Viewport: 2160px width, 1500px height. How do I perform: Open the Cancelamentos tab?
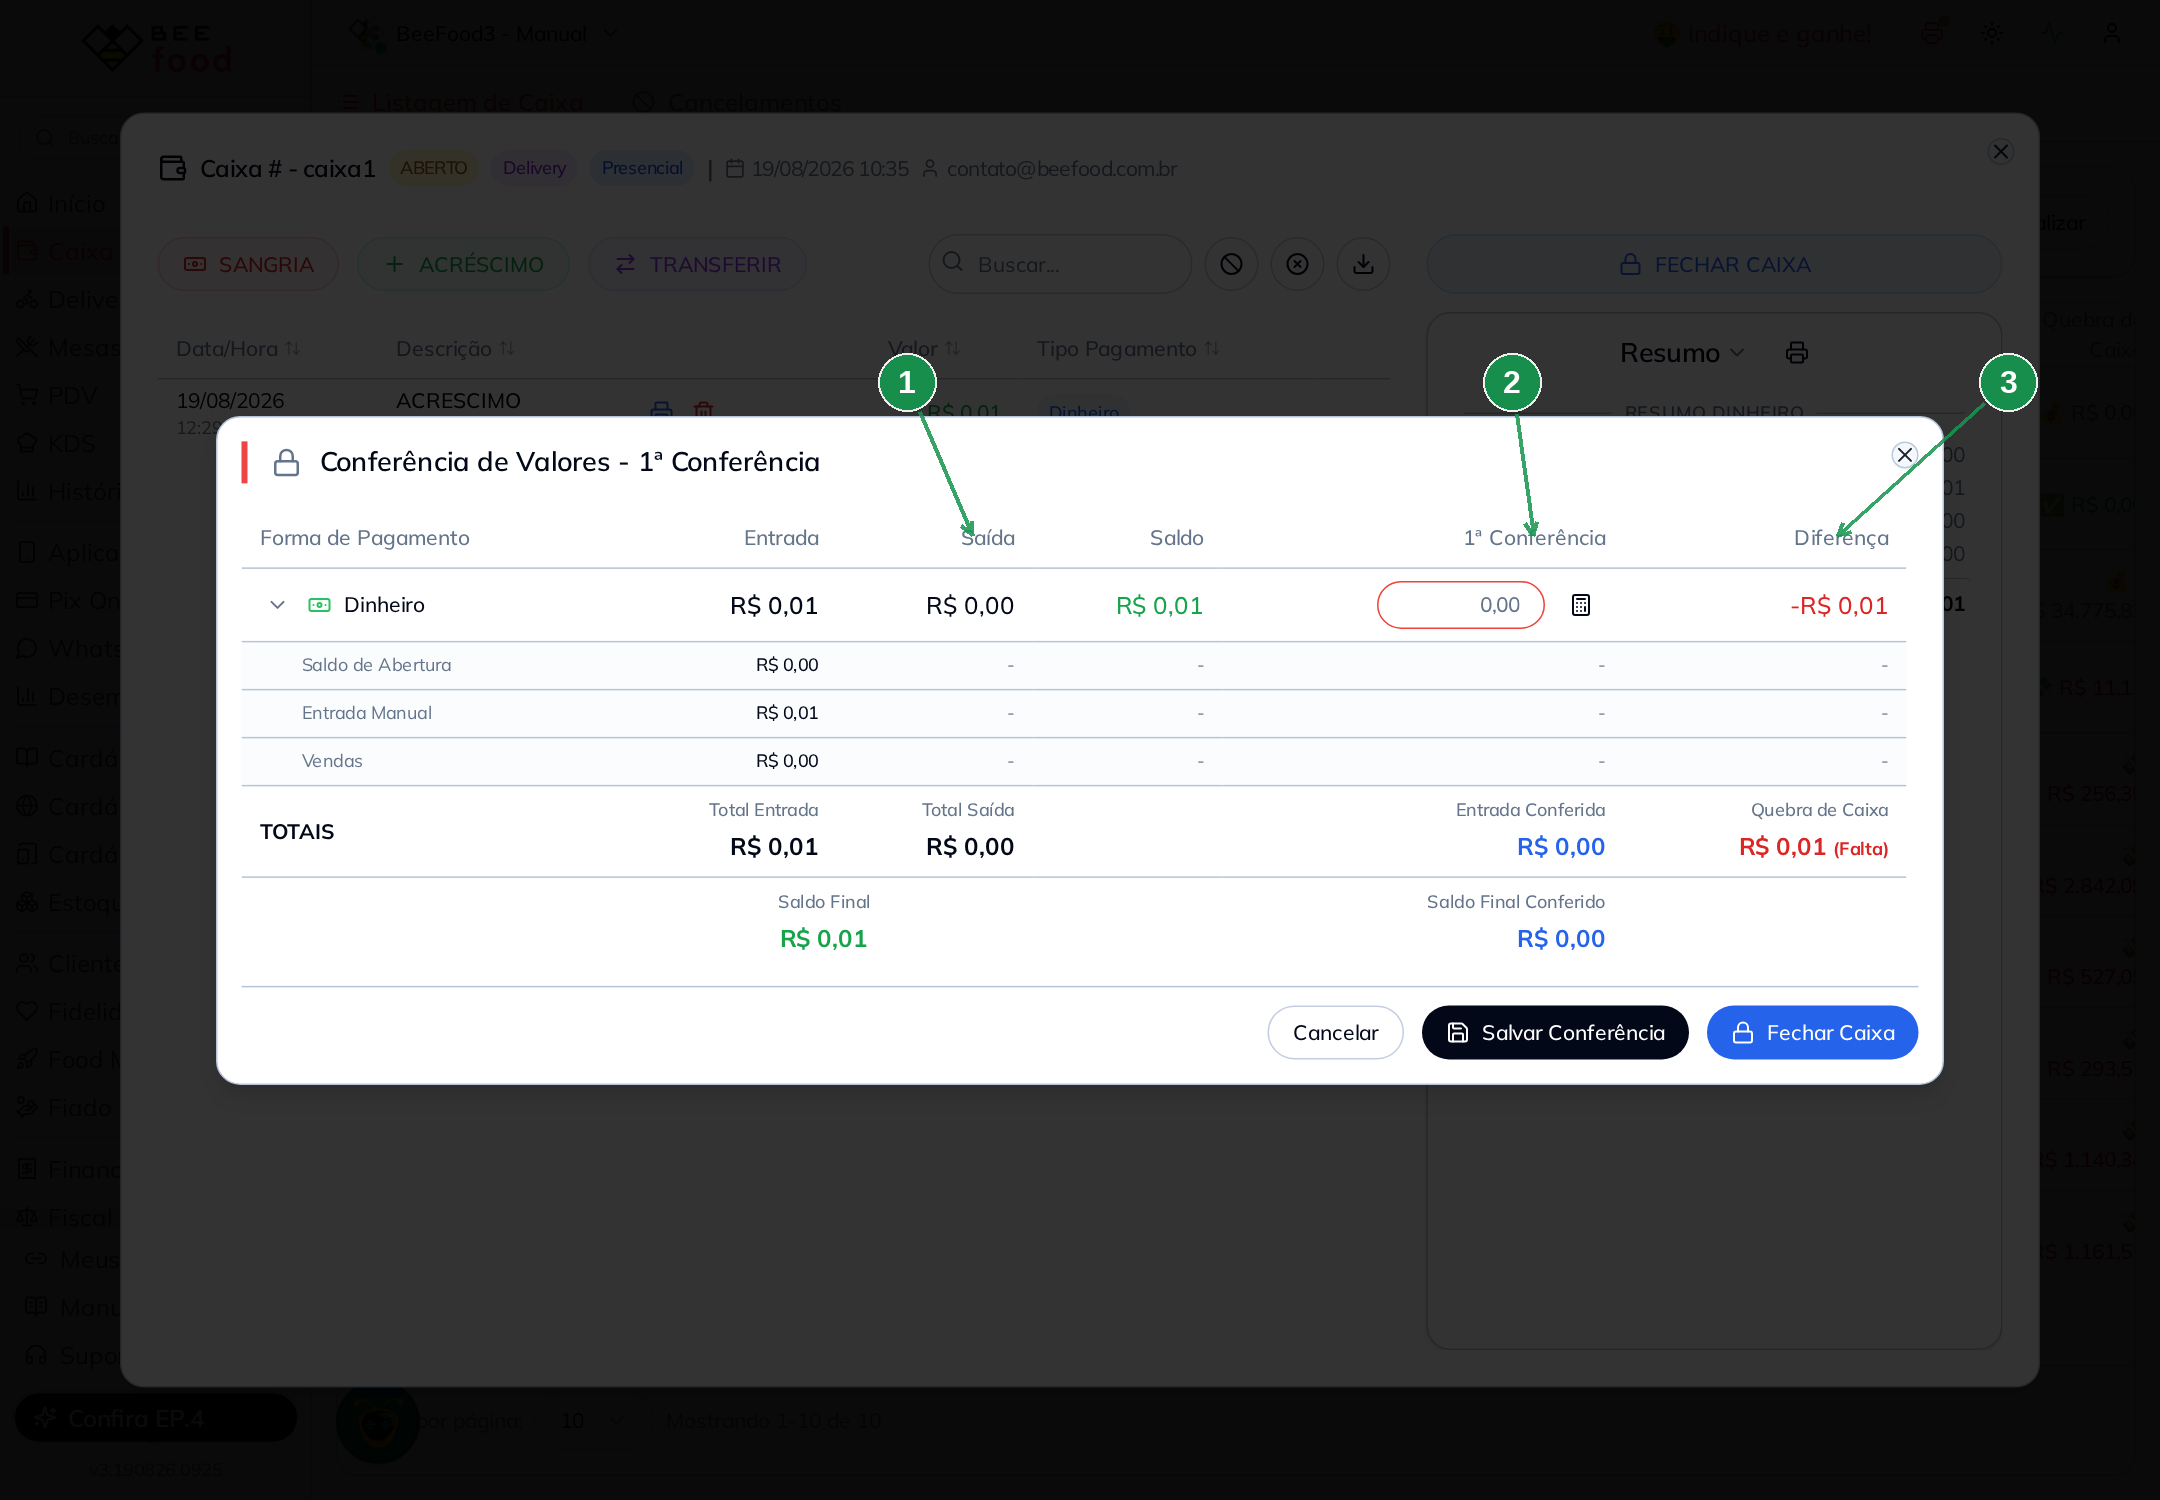737,103
